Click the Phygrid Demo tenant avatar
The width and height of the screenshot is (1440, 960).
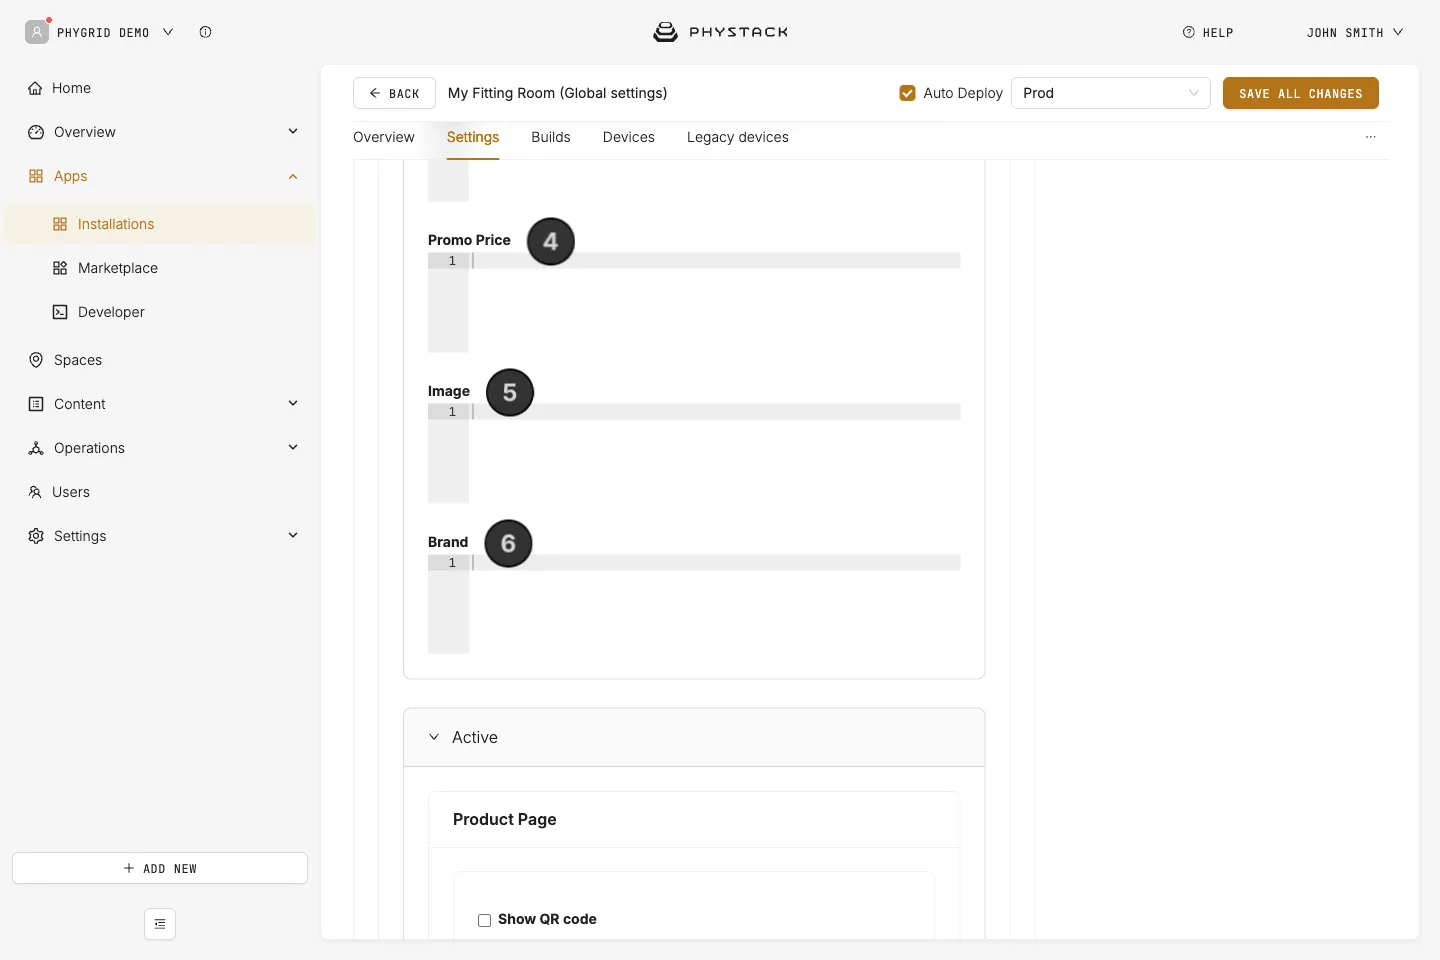37,32
